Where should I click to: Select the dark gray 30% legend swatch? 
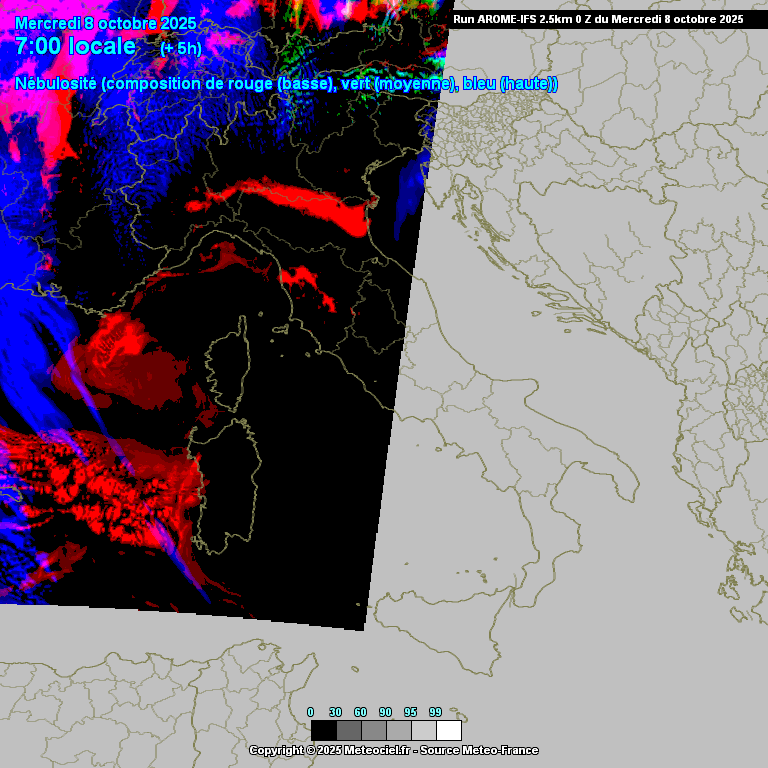click(349, 730)
